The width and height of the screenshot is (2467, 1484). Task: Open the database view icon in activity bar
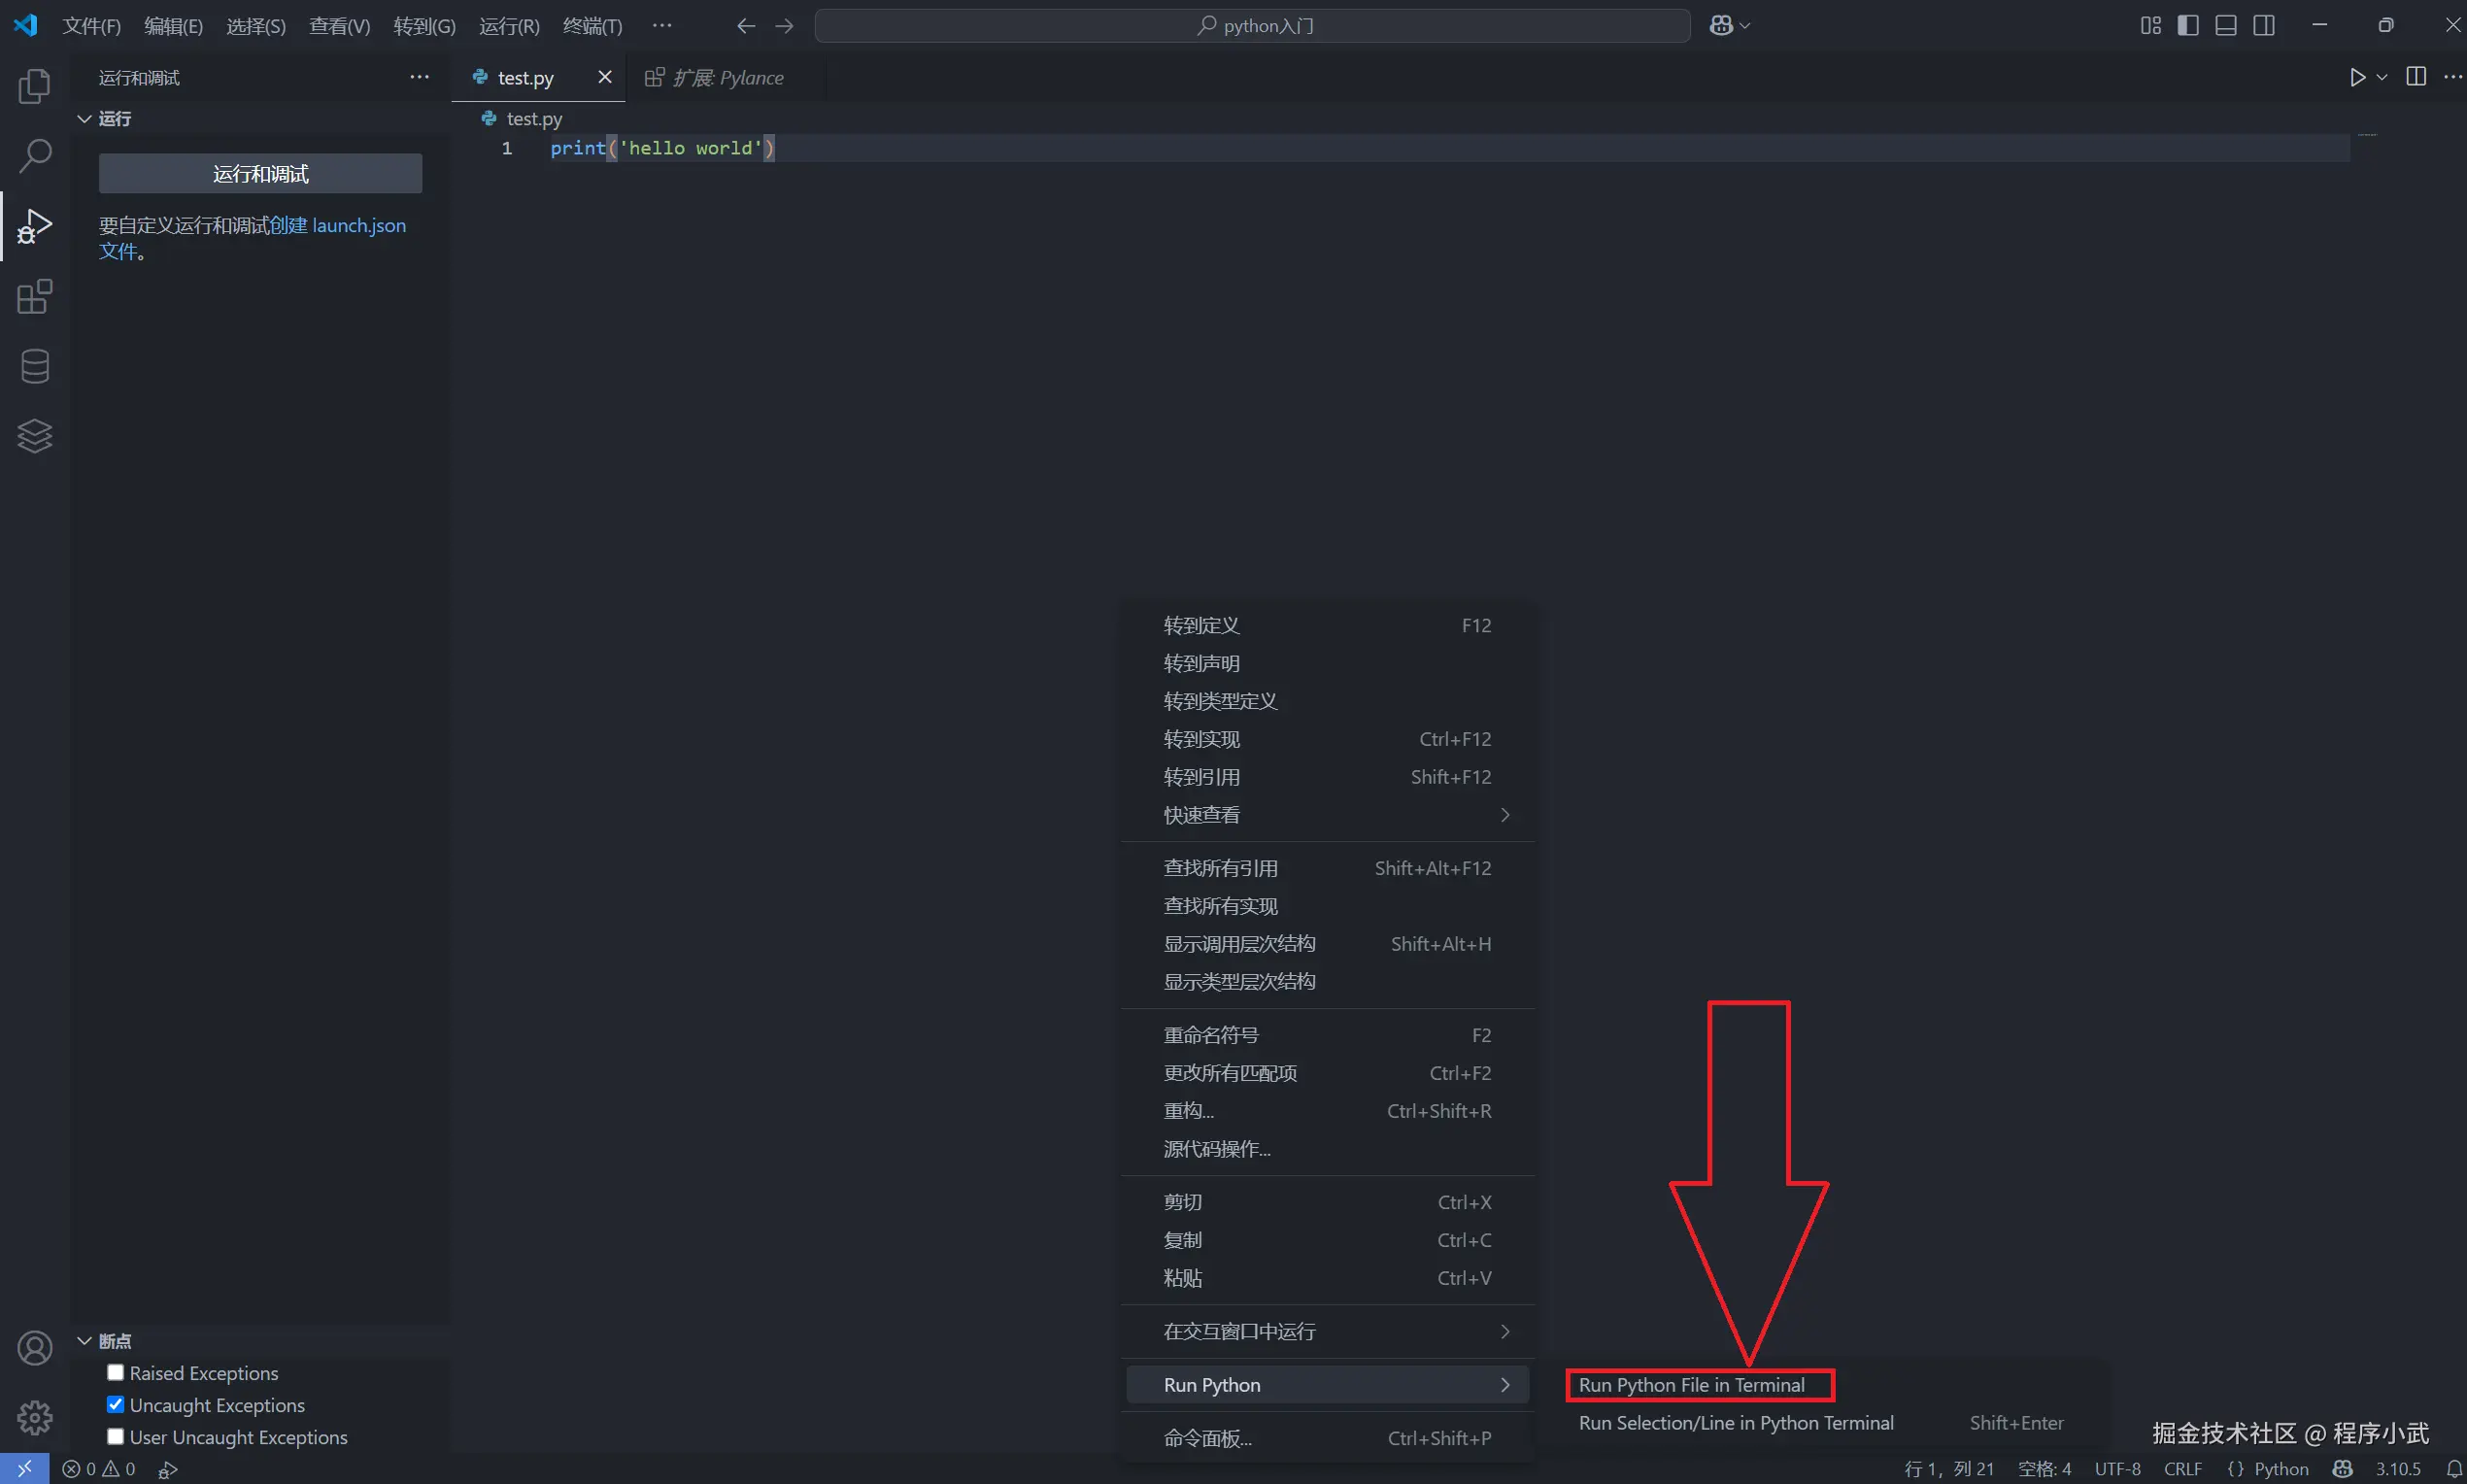pyautogui.click(x=34, y=366)
